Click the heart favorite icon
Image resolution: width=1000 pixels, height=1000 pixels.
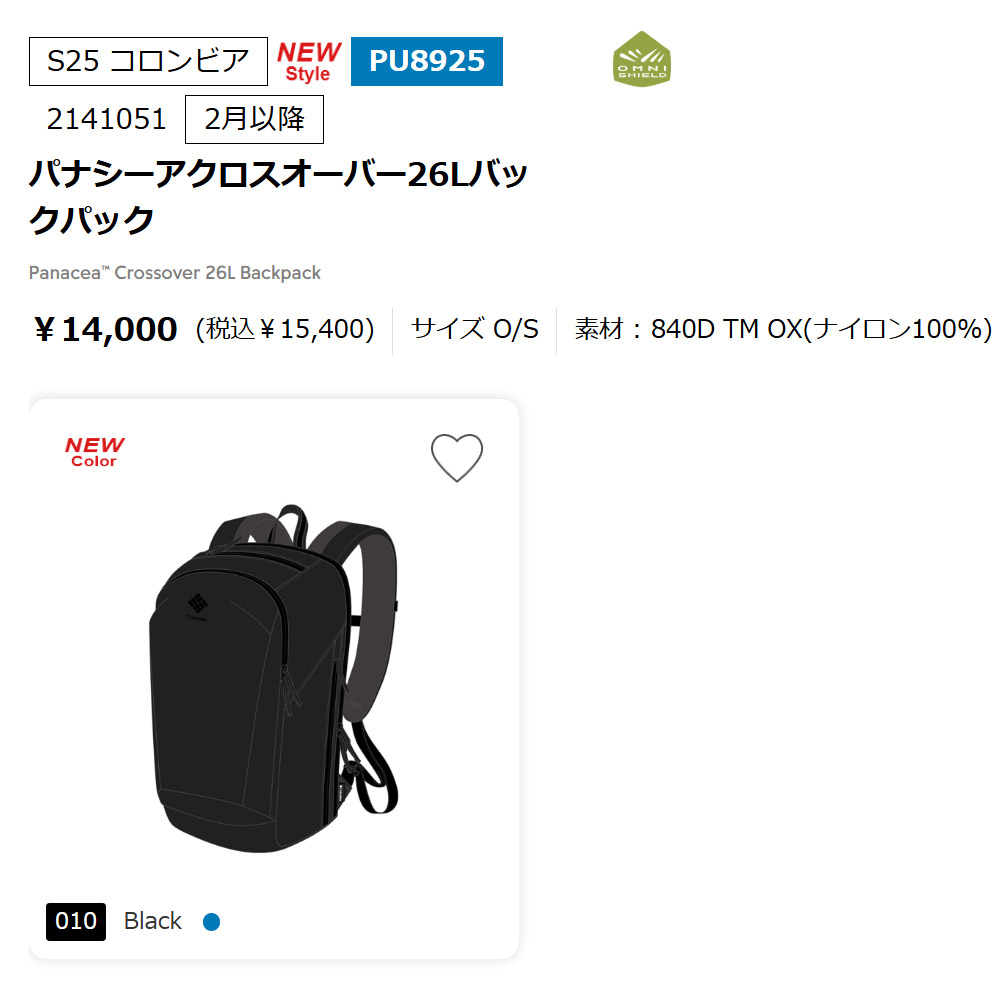(x=457, y=457)
